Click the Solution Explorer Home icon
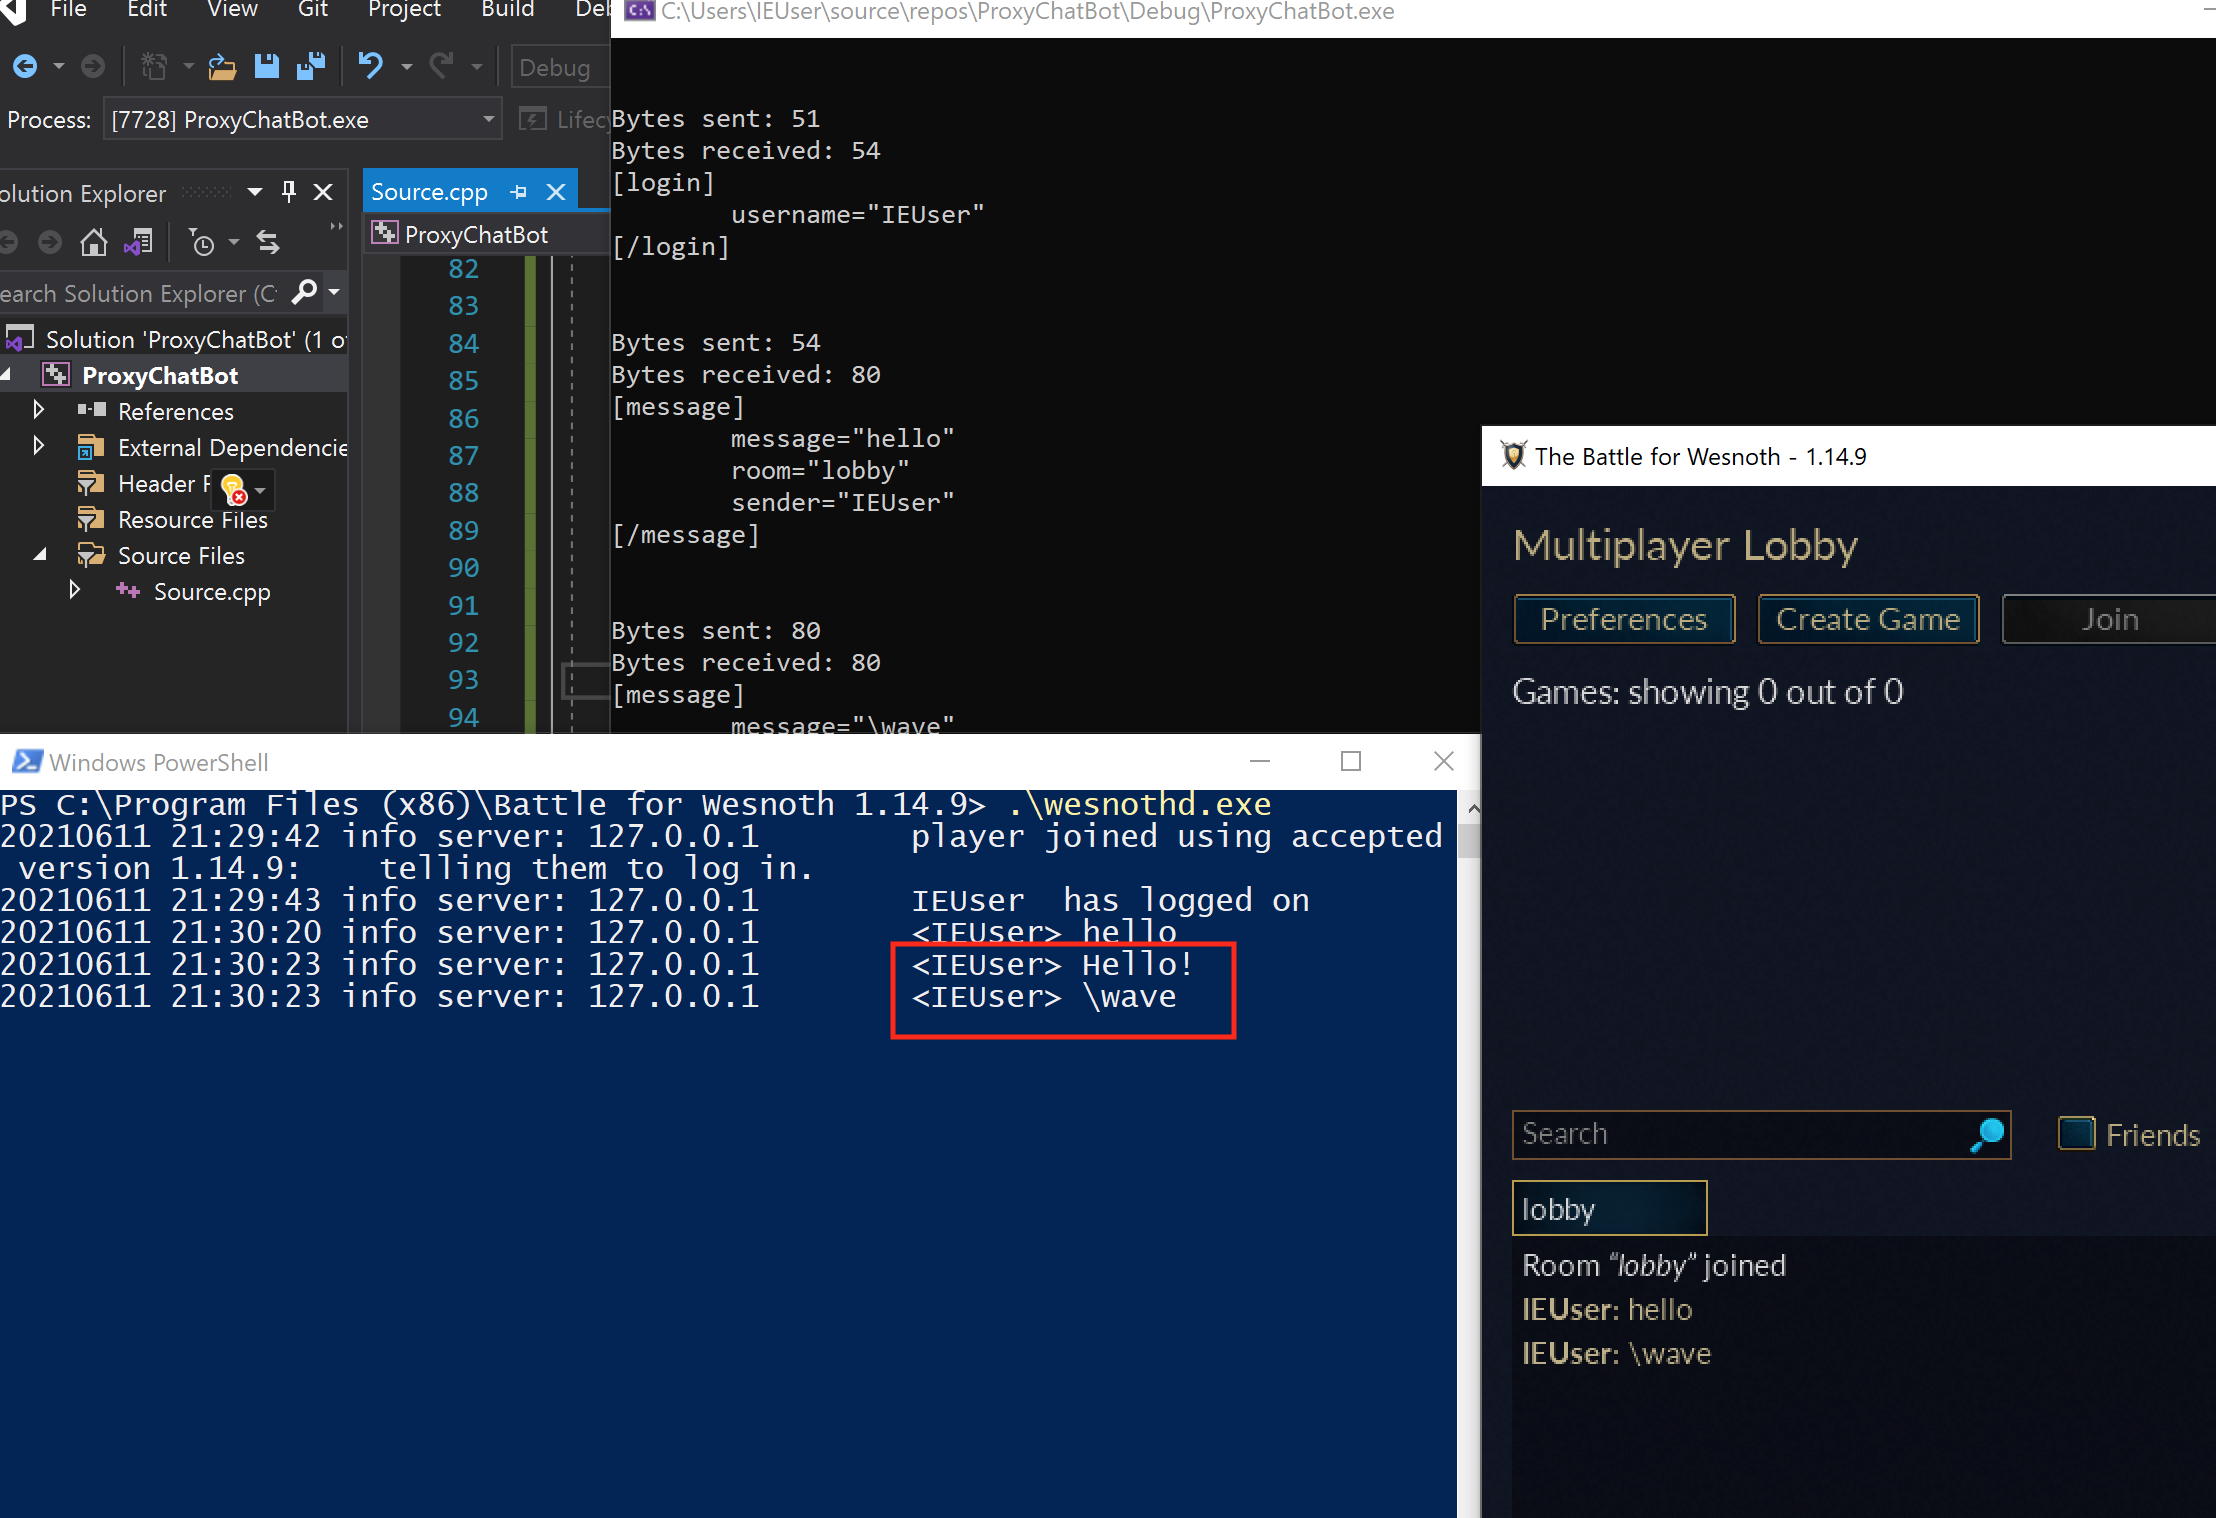2216x1518 pixels. click(x=94, y=242)
